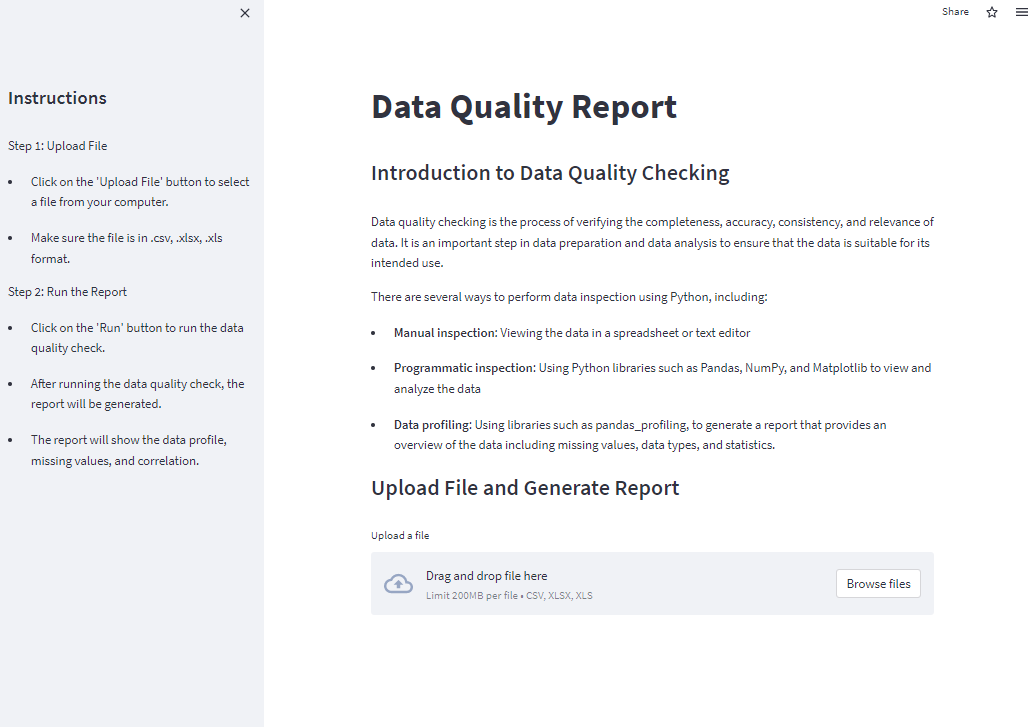Screen dimensions: 1035x727
Task: Click the Upload File and Generate Report heading
Action: pyautogui.click(x=524, y=488)
